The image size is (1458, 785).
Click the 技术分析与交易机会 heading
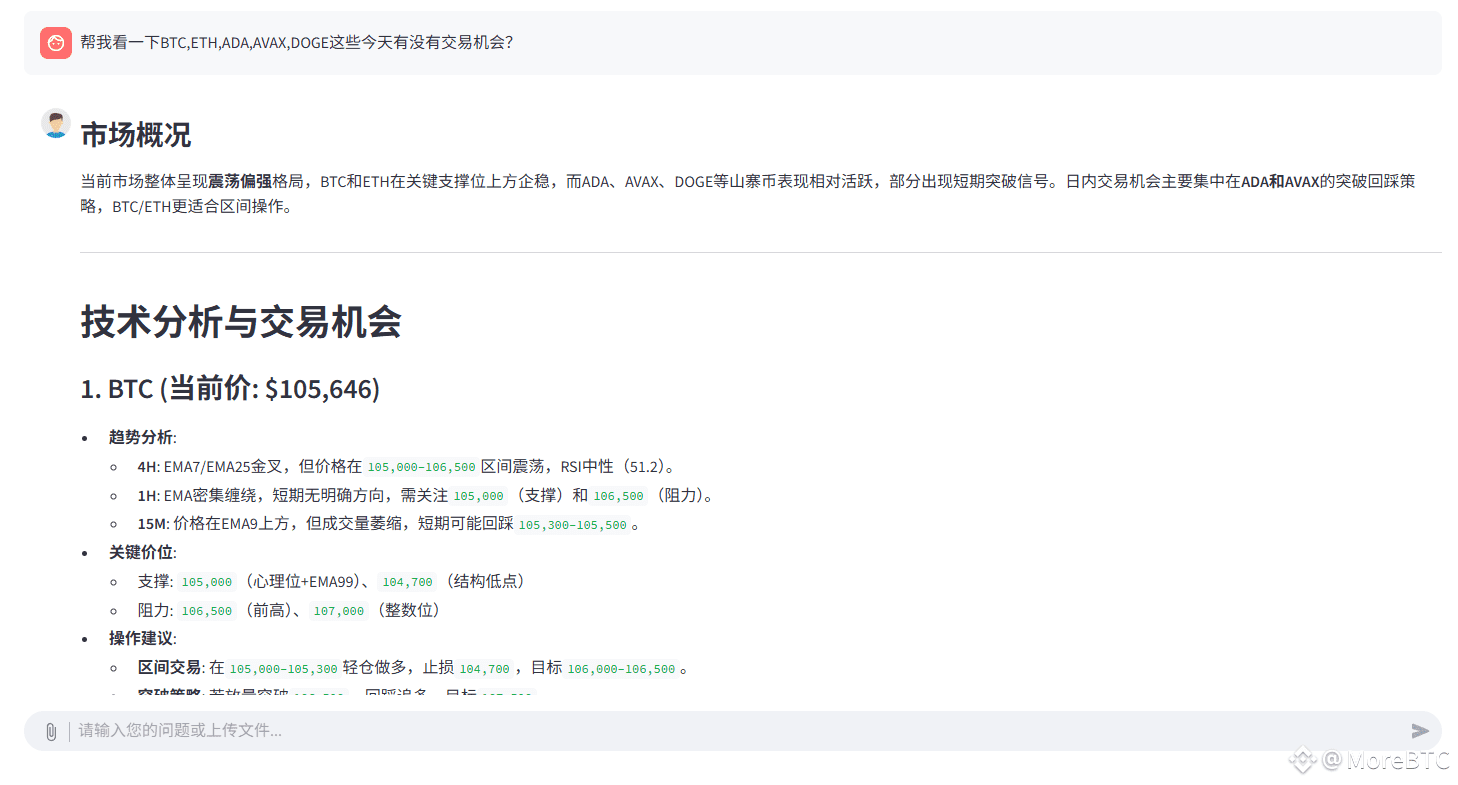(x=241, y=322)
